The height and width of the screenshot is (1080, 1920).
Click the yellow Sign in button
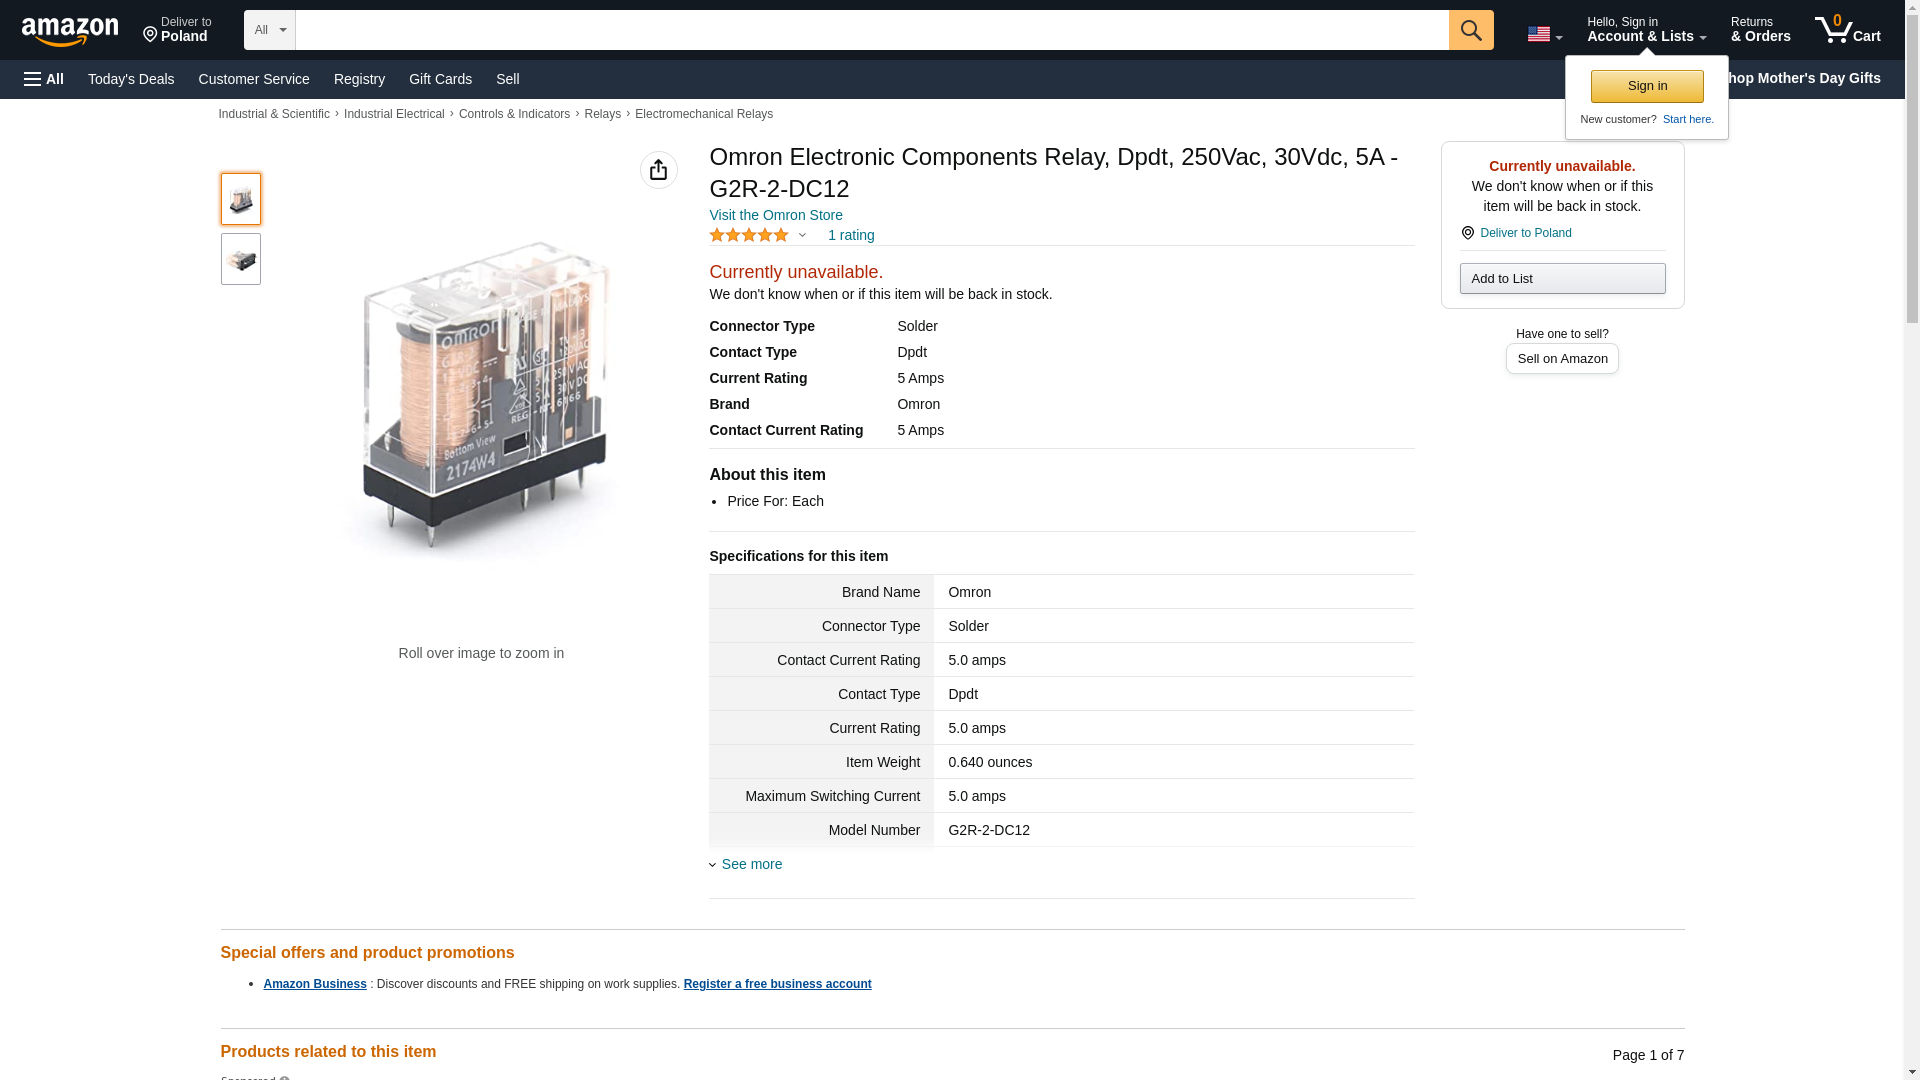(x=1646, y=86)
